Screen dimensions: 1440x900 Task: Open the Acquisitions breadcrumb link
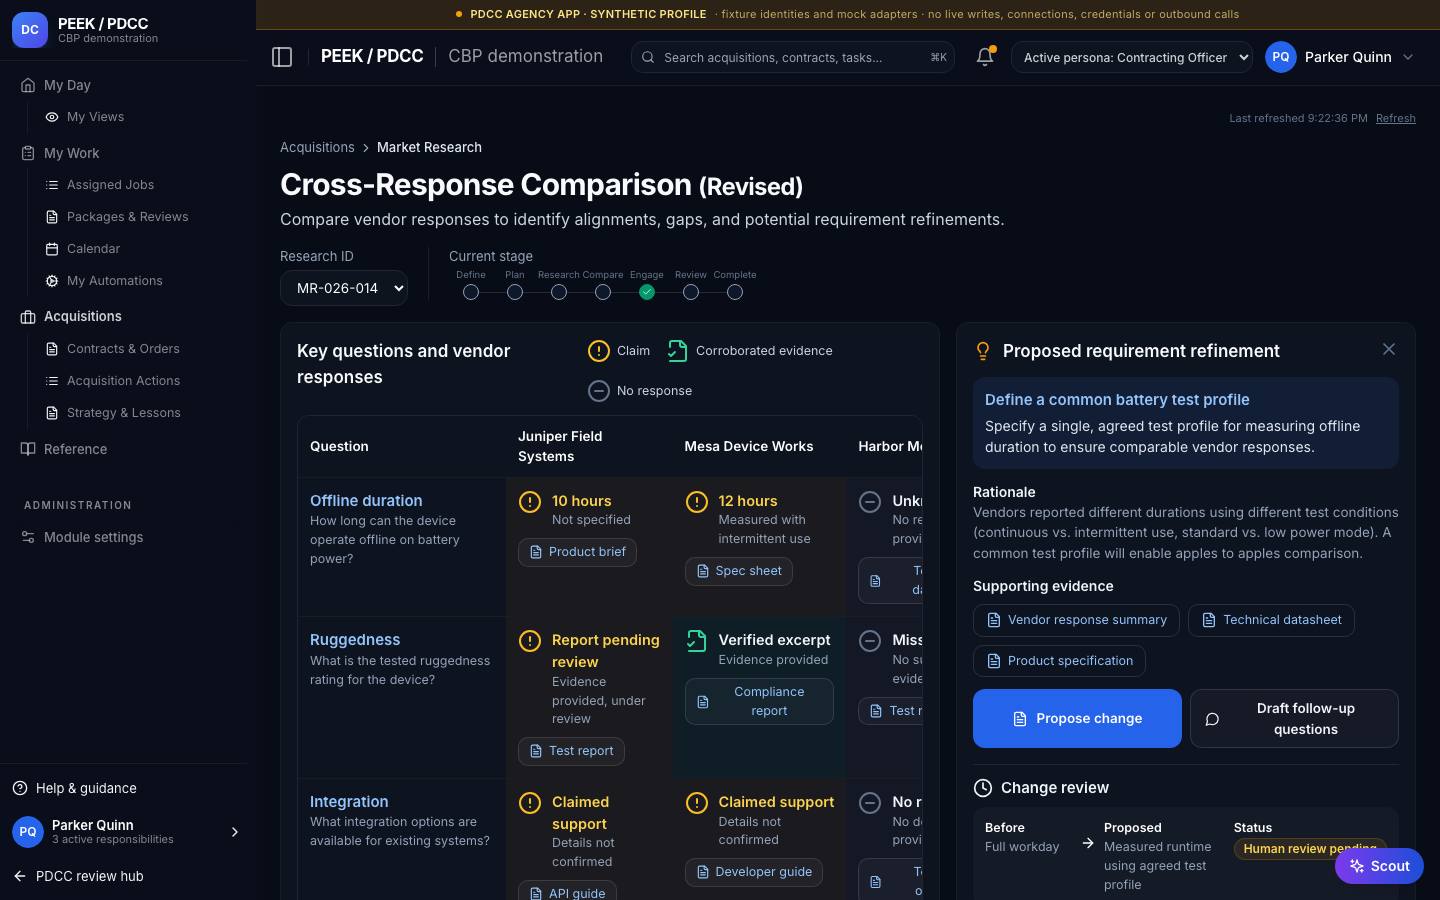(x=317, y=147)
